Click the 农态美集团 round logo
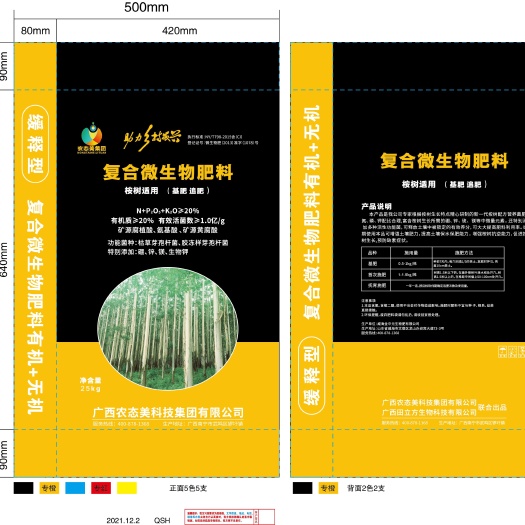 tap(92, 137)
